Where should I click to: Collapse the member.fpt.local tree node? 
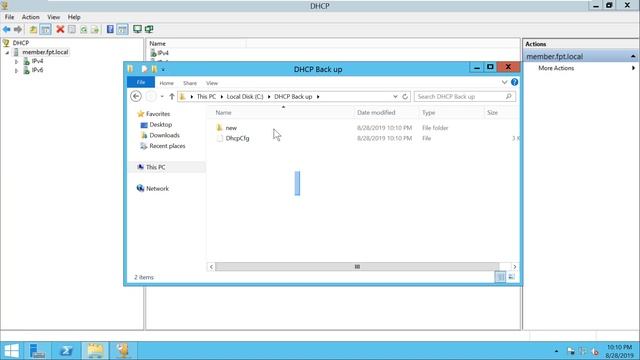click(7, 52)
